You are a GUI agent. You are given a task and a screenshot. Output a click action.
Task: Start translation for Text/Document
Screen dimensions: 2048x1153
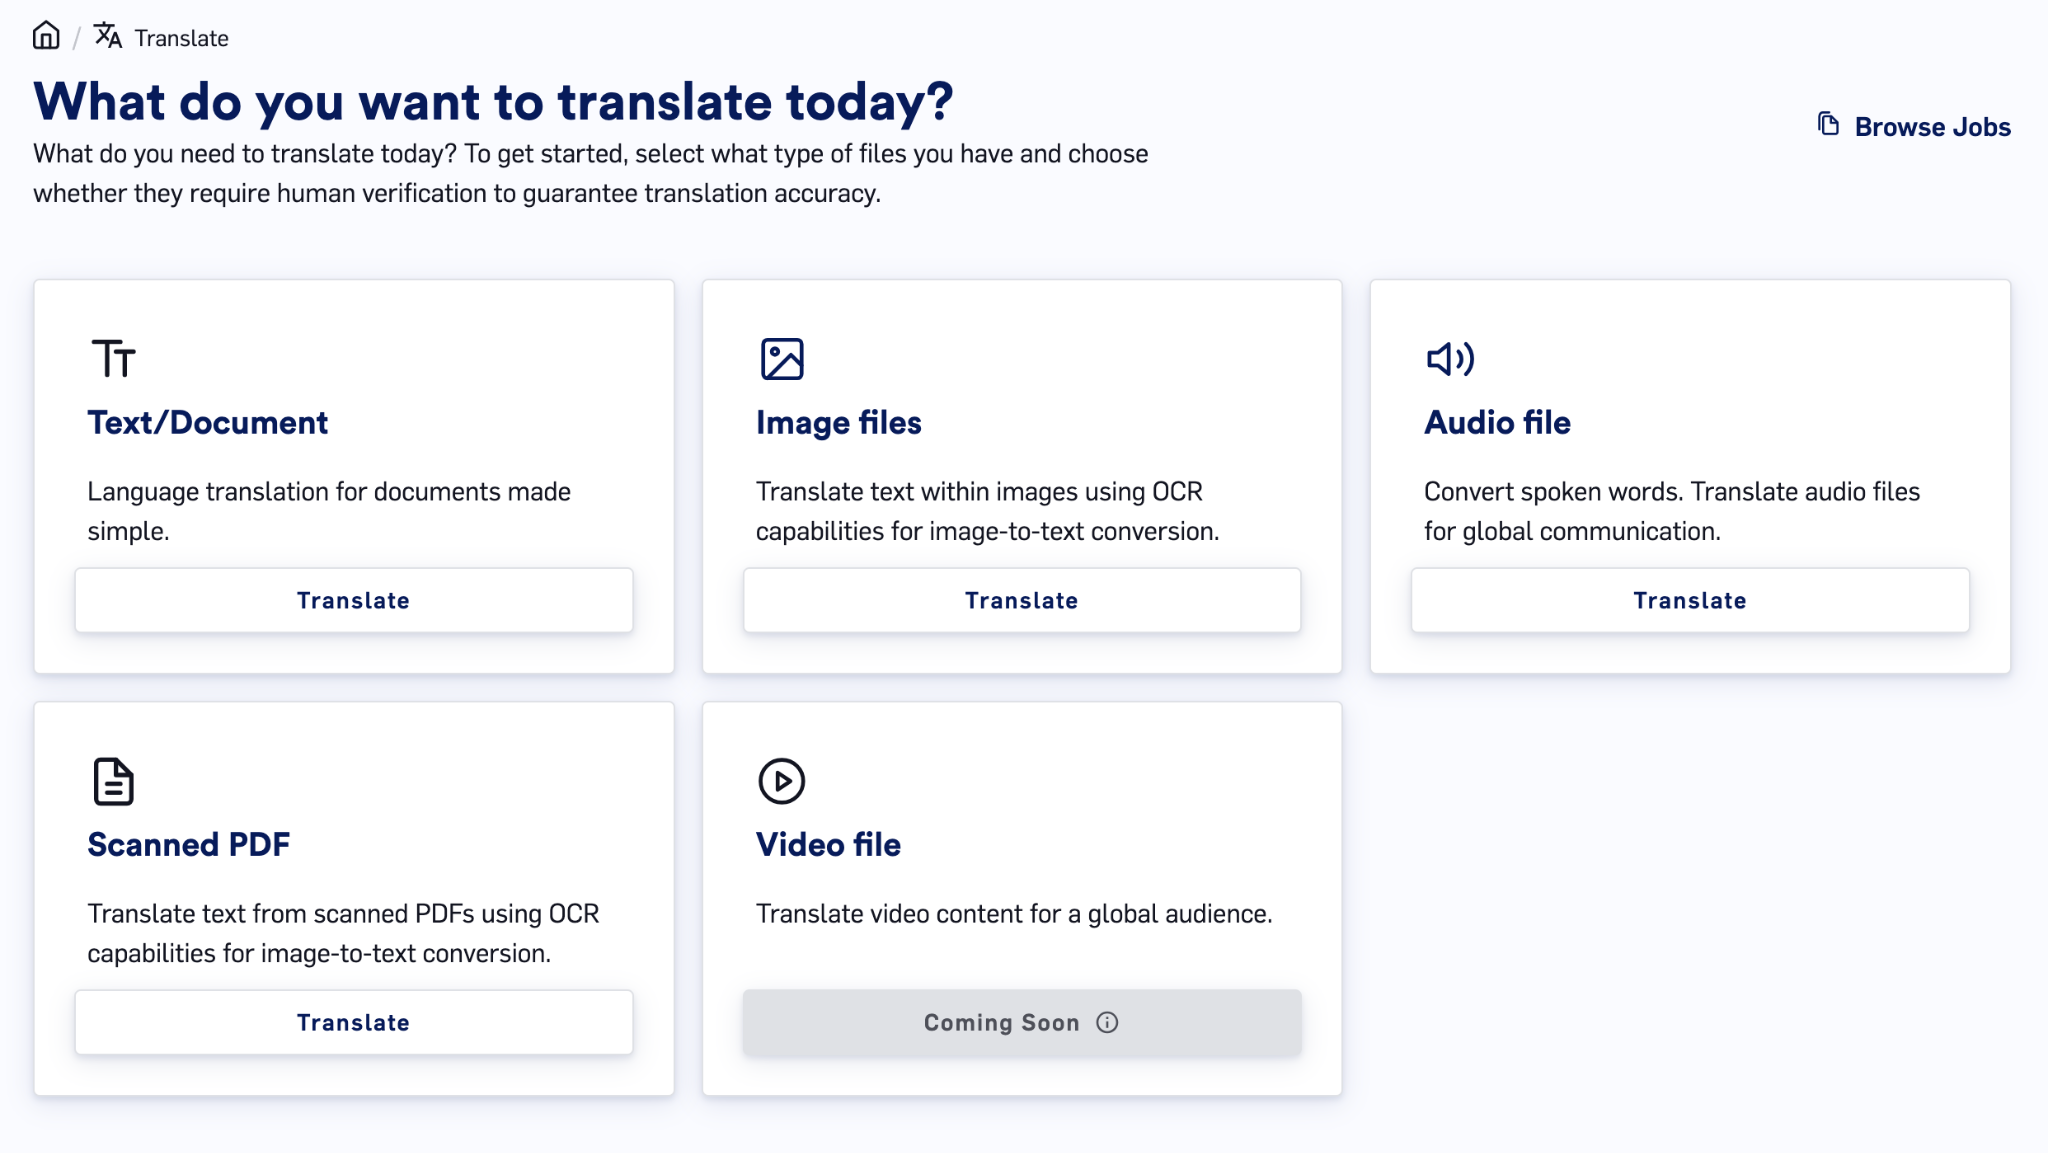click(x=354, y=600)
